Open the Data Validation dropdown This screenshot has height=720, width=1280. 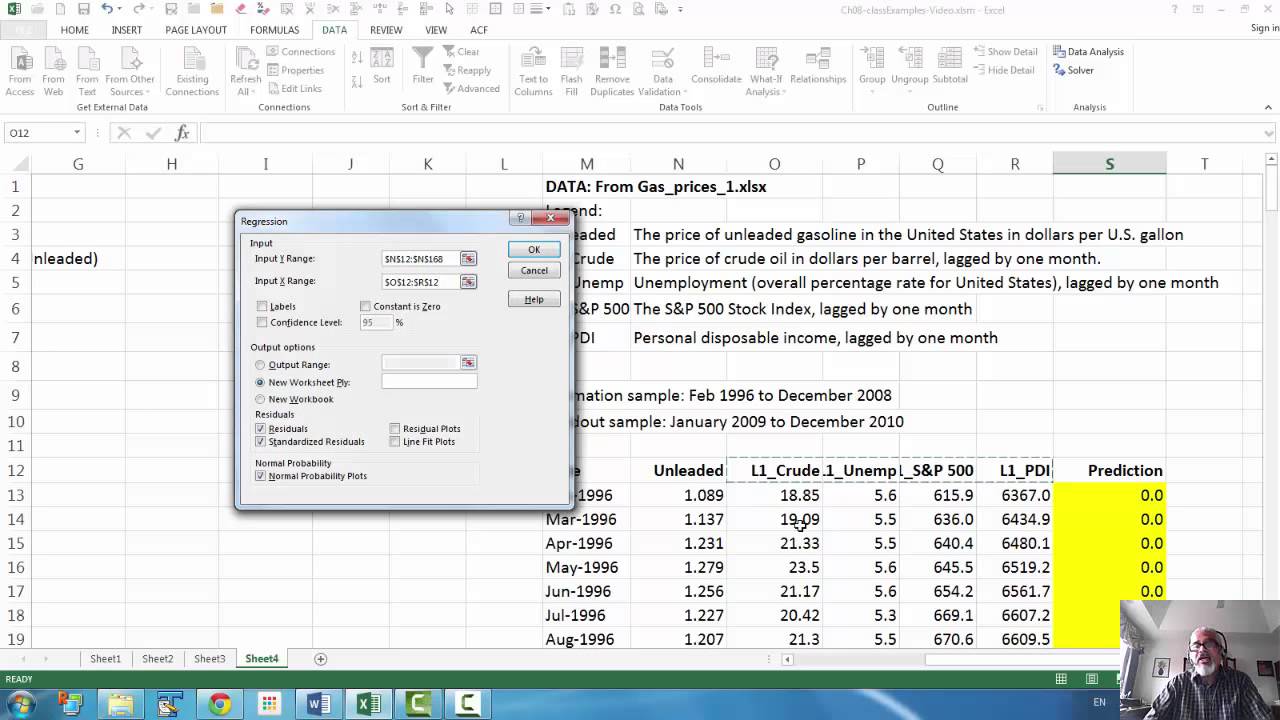tap(685, 92)
